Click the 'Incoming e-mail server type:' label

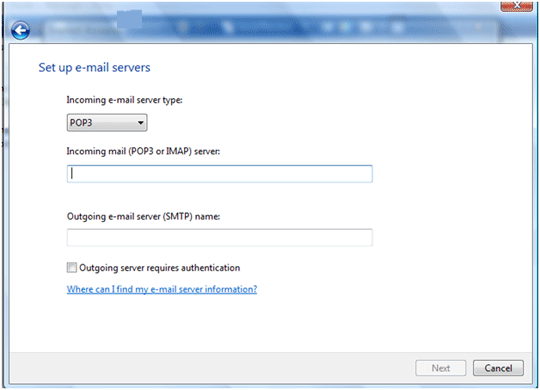pyautogui.click(x=124, y=100)
